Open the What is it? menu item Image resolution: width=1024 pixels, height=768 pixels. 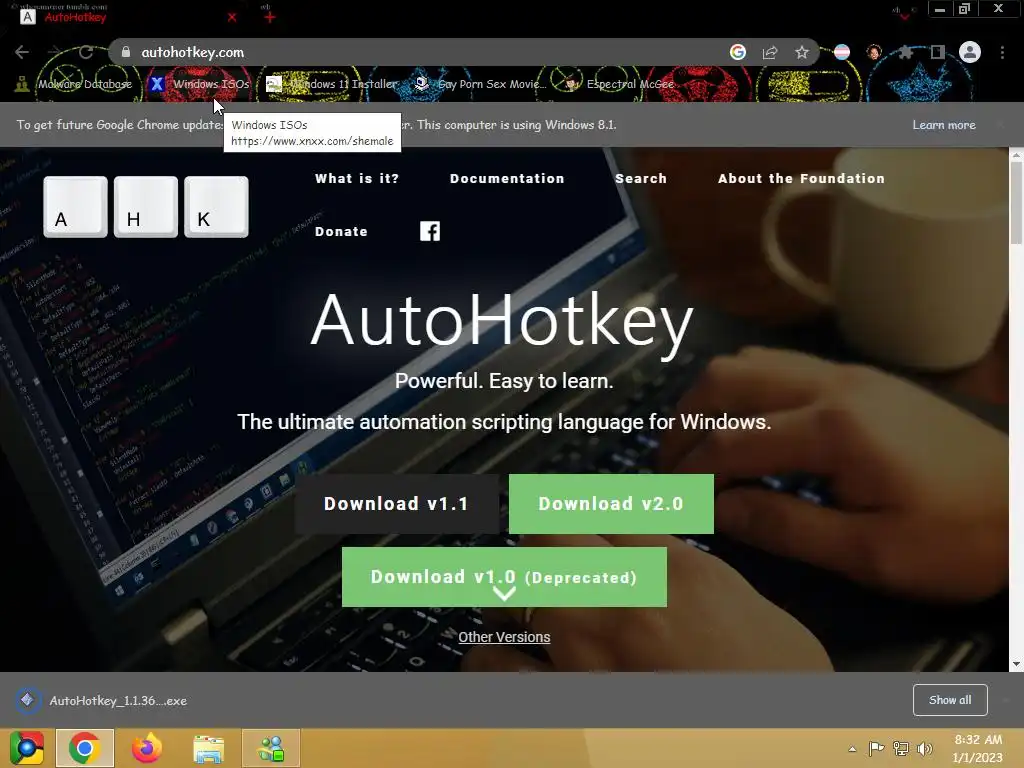click(x=357, y=178)
